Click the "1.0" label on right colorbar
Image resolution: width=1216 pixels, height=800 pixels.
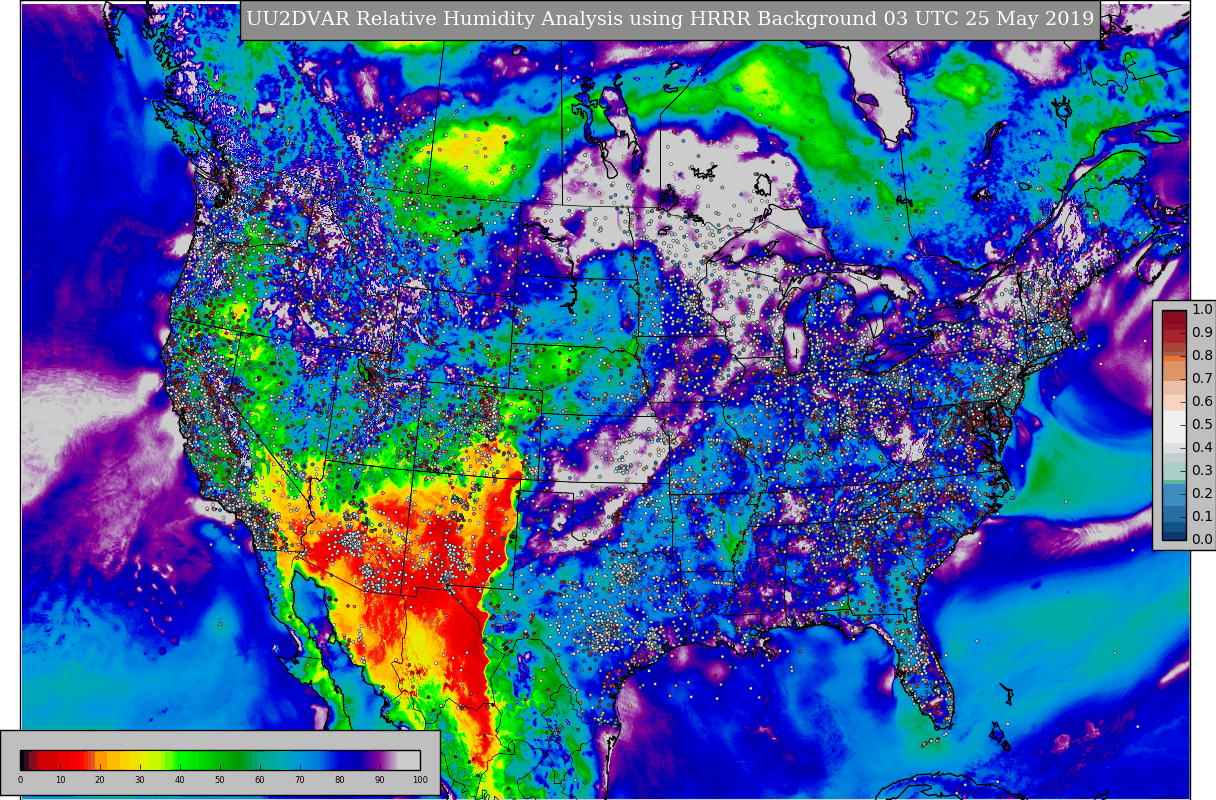click(x=1202, y=309)
